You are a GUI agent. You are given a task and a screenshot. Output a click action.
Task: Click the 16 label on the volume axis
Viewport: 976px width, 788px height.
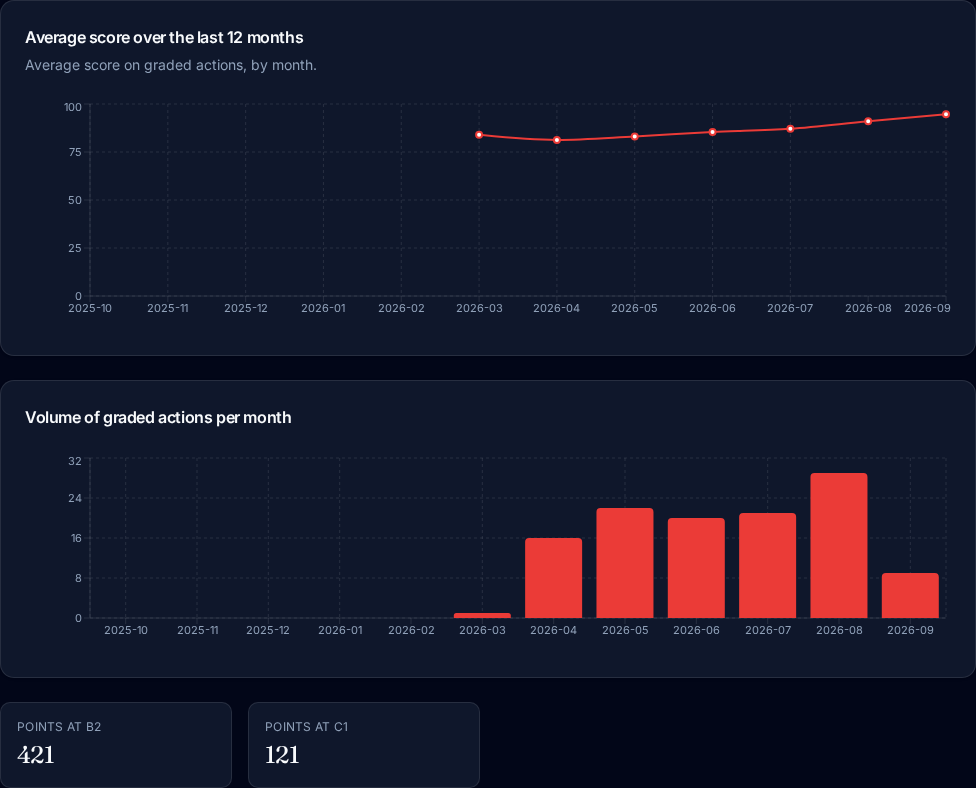pyautogui.click(x=76, y=538)
